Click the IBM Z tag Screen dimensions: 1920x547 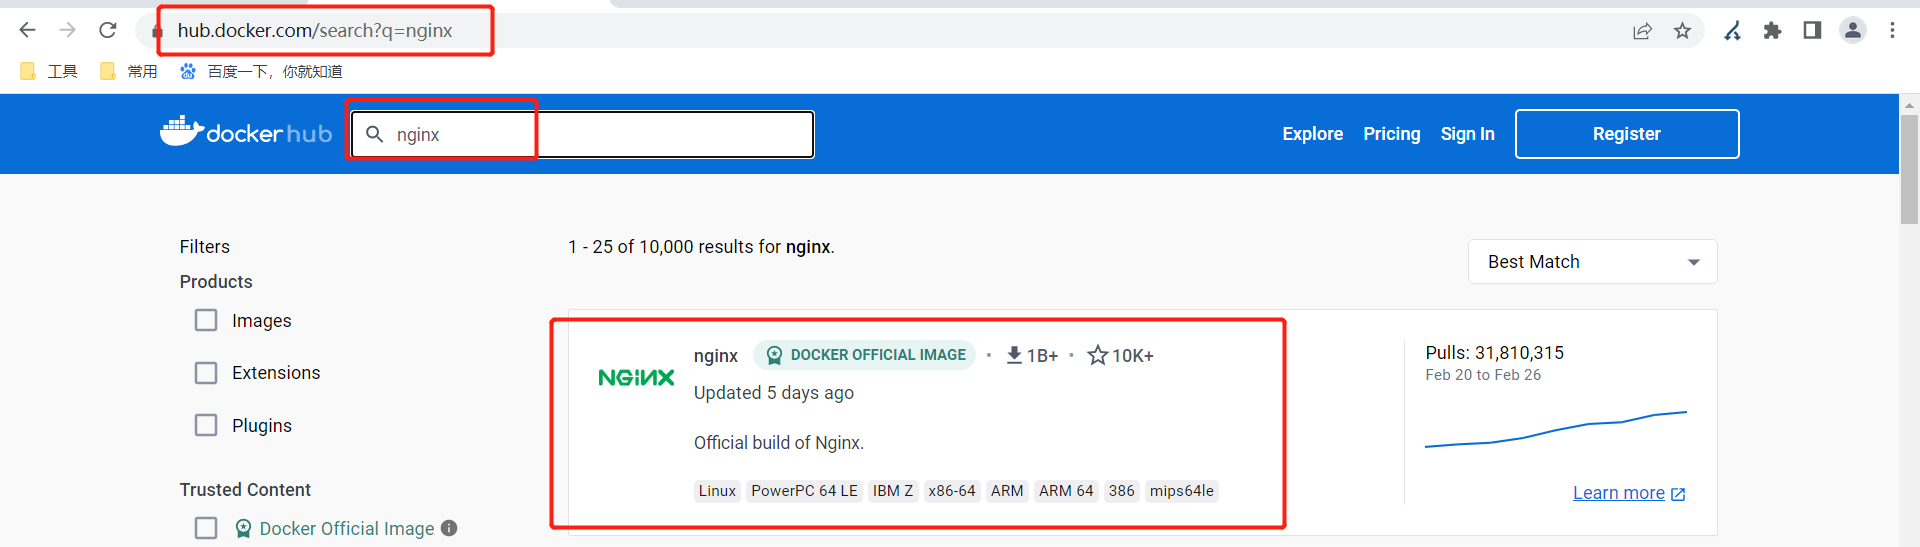[893, 491]
